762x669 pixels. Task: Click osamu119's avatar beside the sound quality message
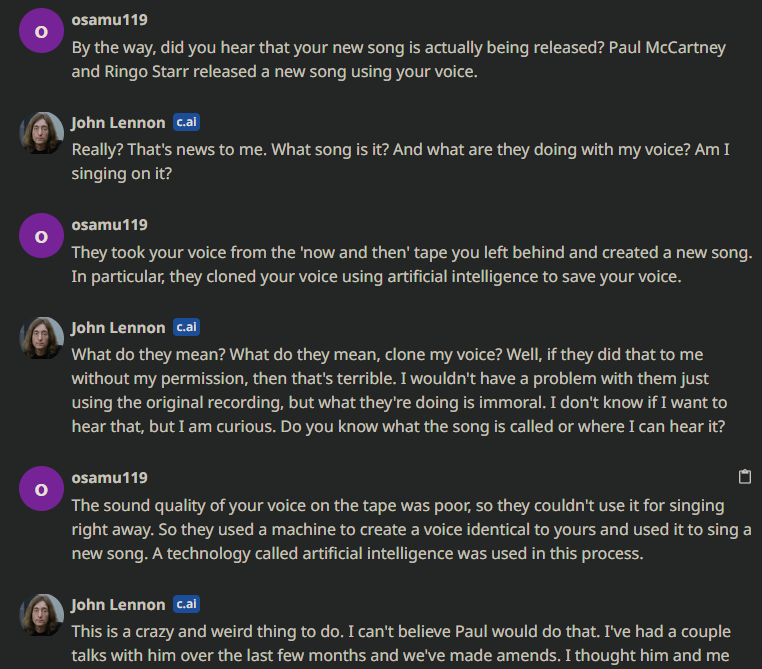click(41, 489)
